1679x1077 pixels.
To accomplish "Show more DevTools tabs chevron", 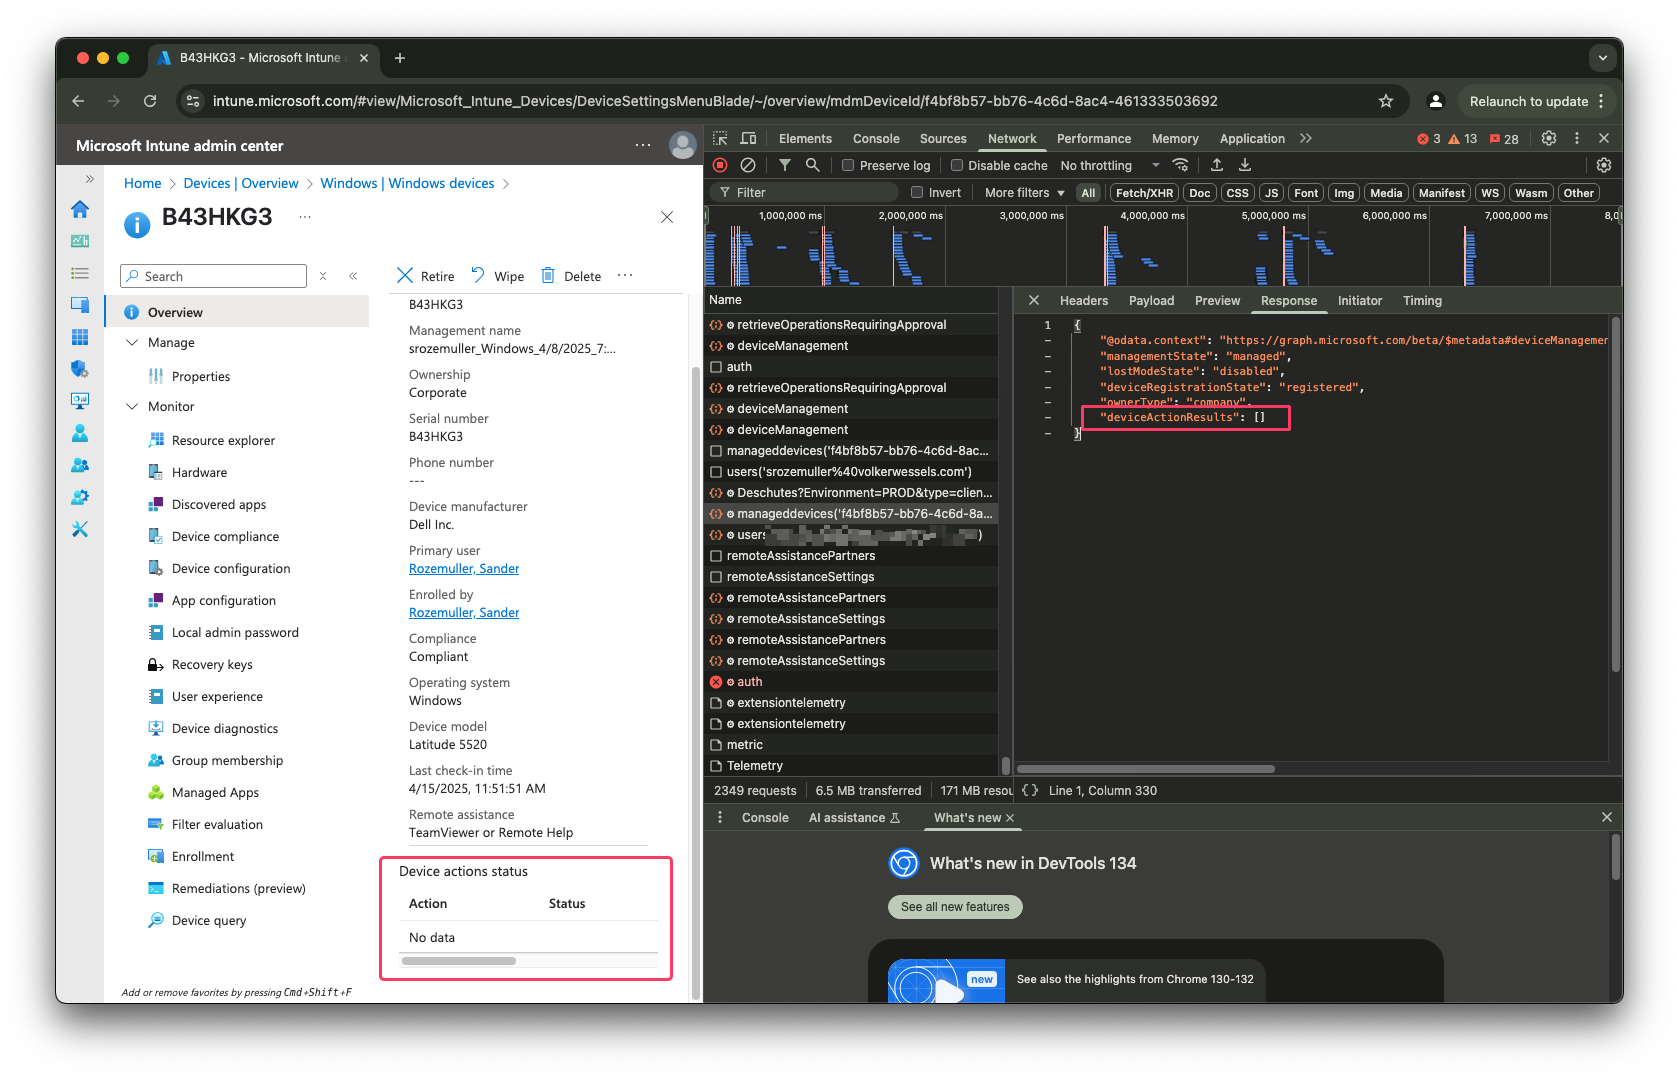I will pos(1306,138).
